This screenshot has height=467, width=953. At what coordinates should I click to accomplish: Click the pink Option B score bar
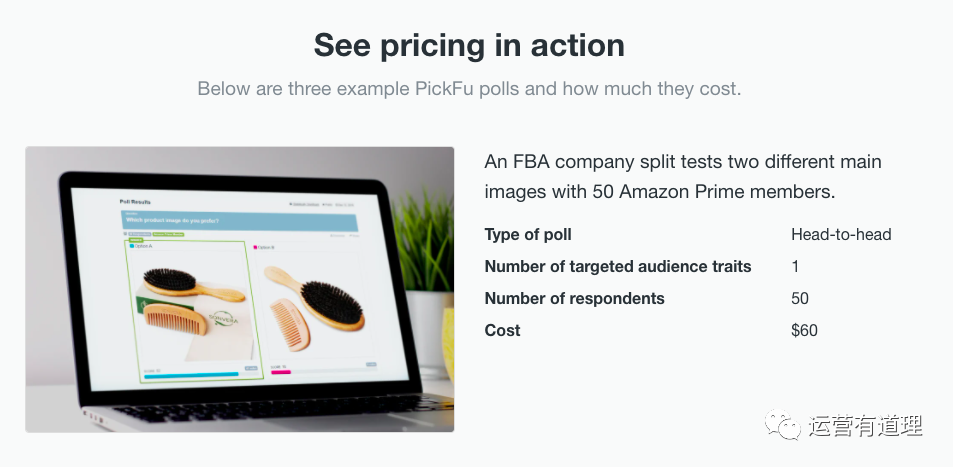point(281,372)
